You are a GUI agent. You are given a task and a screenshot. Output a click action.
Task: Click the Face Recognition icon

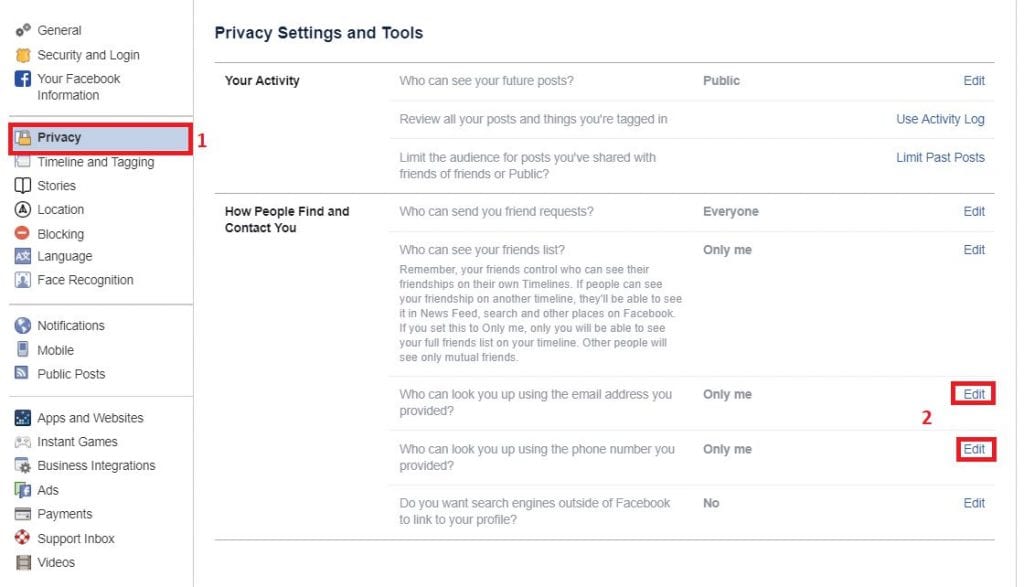22,281
